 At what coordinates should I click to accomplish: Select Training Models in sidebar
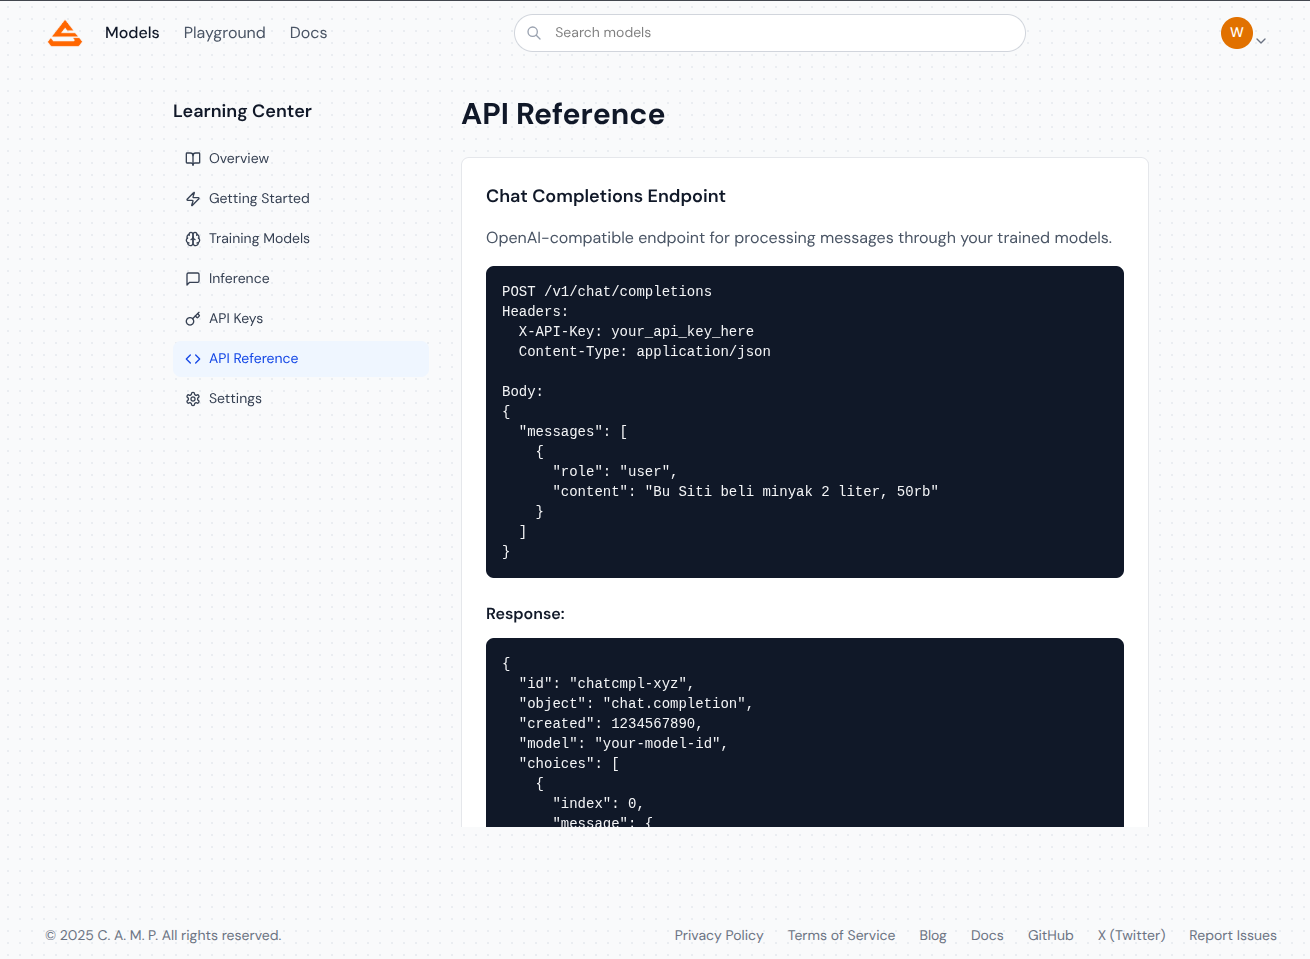301,238
